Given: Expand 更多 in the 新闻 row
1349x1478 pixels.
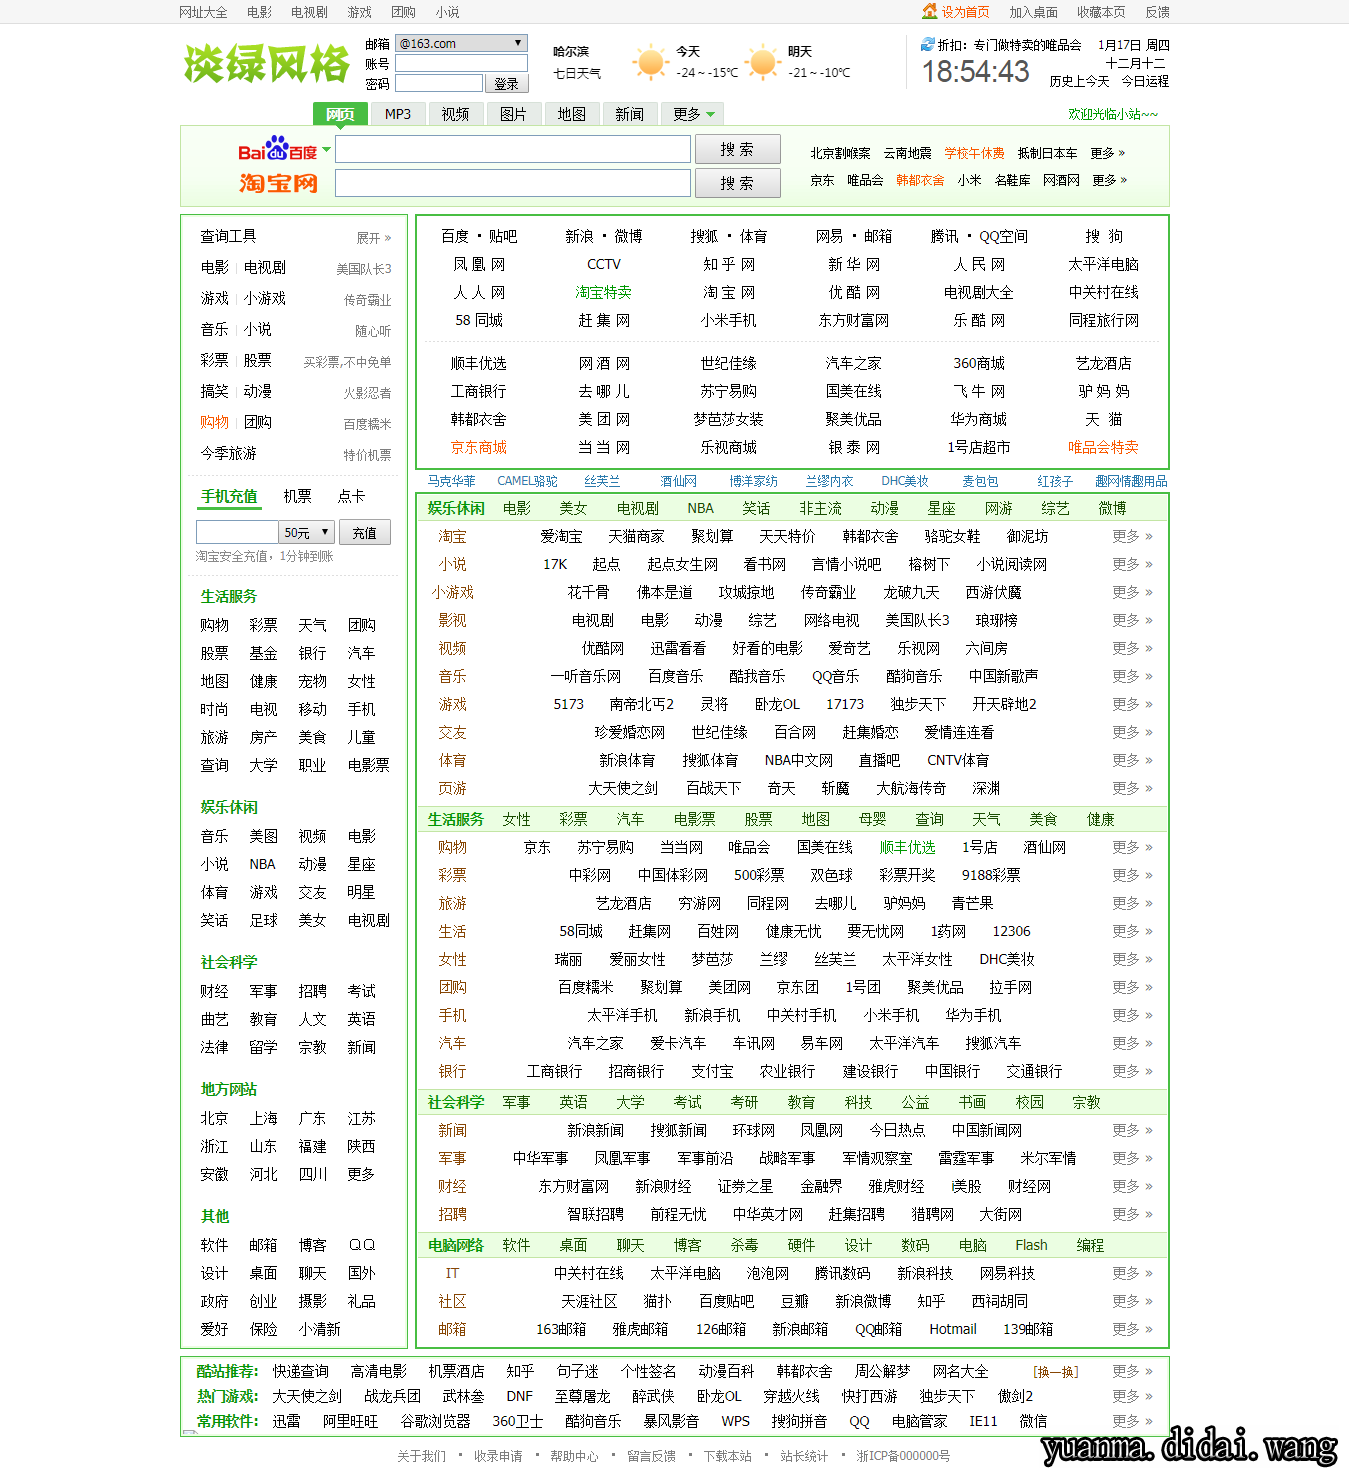Looking at the screenshot, I should tap(1132, 1130).
